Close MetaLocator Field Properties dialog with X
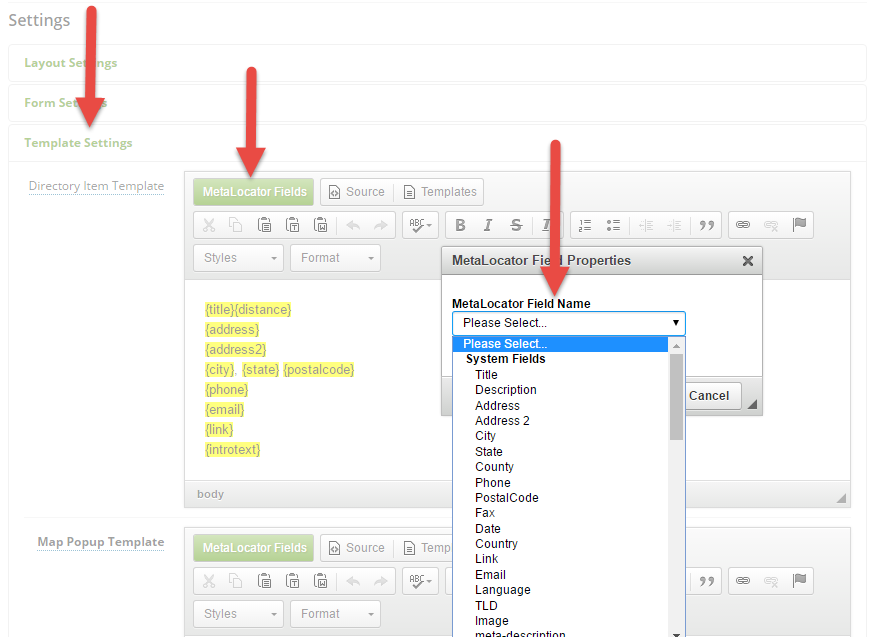The width and height of the screenshot is (871, 637). [x=748, y=261]
